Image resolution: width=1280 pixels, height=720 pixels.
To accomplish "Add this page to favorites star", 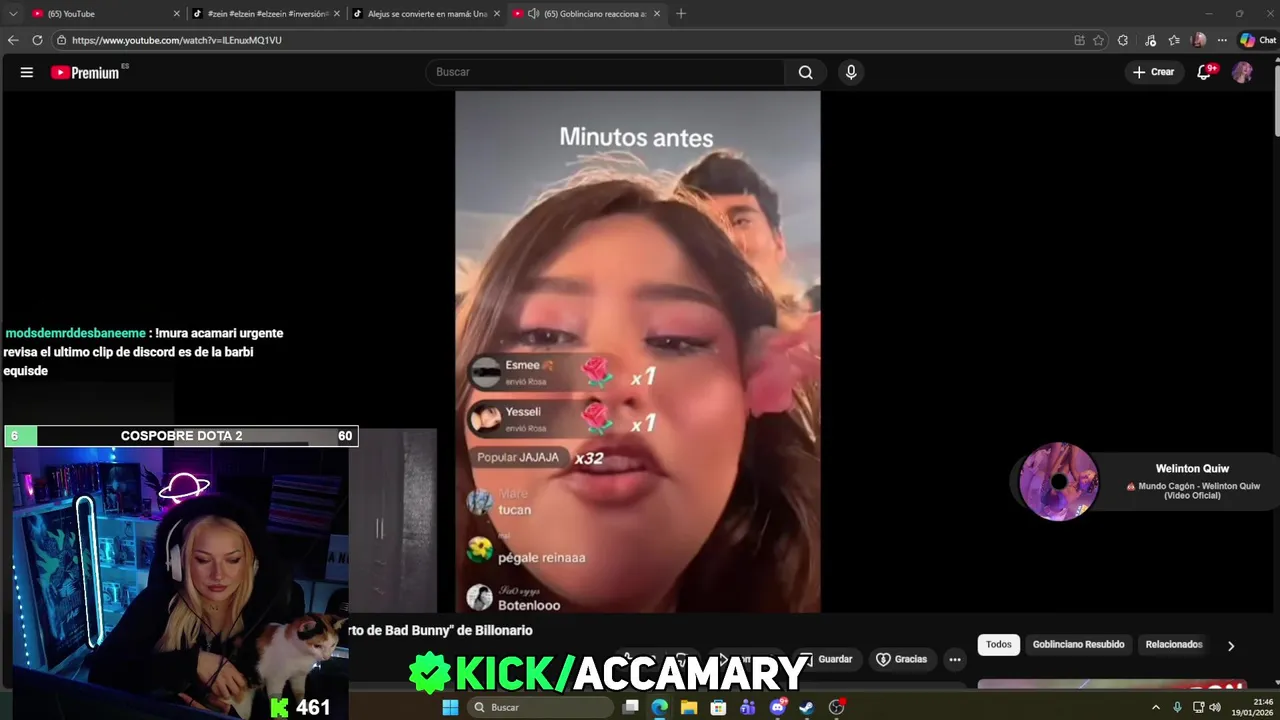I will point(1098,40).
